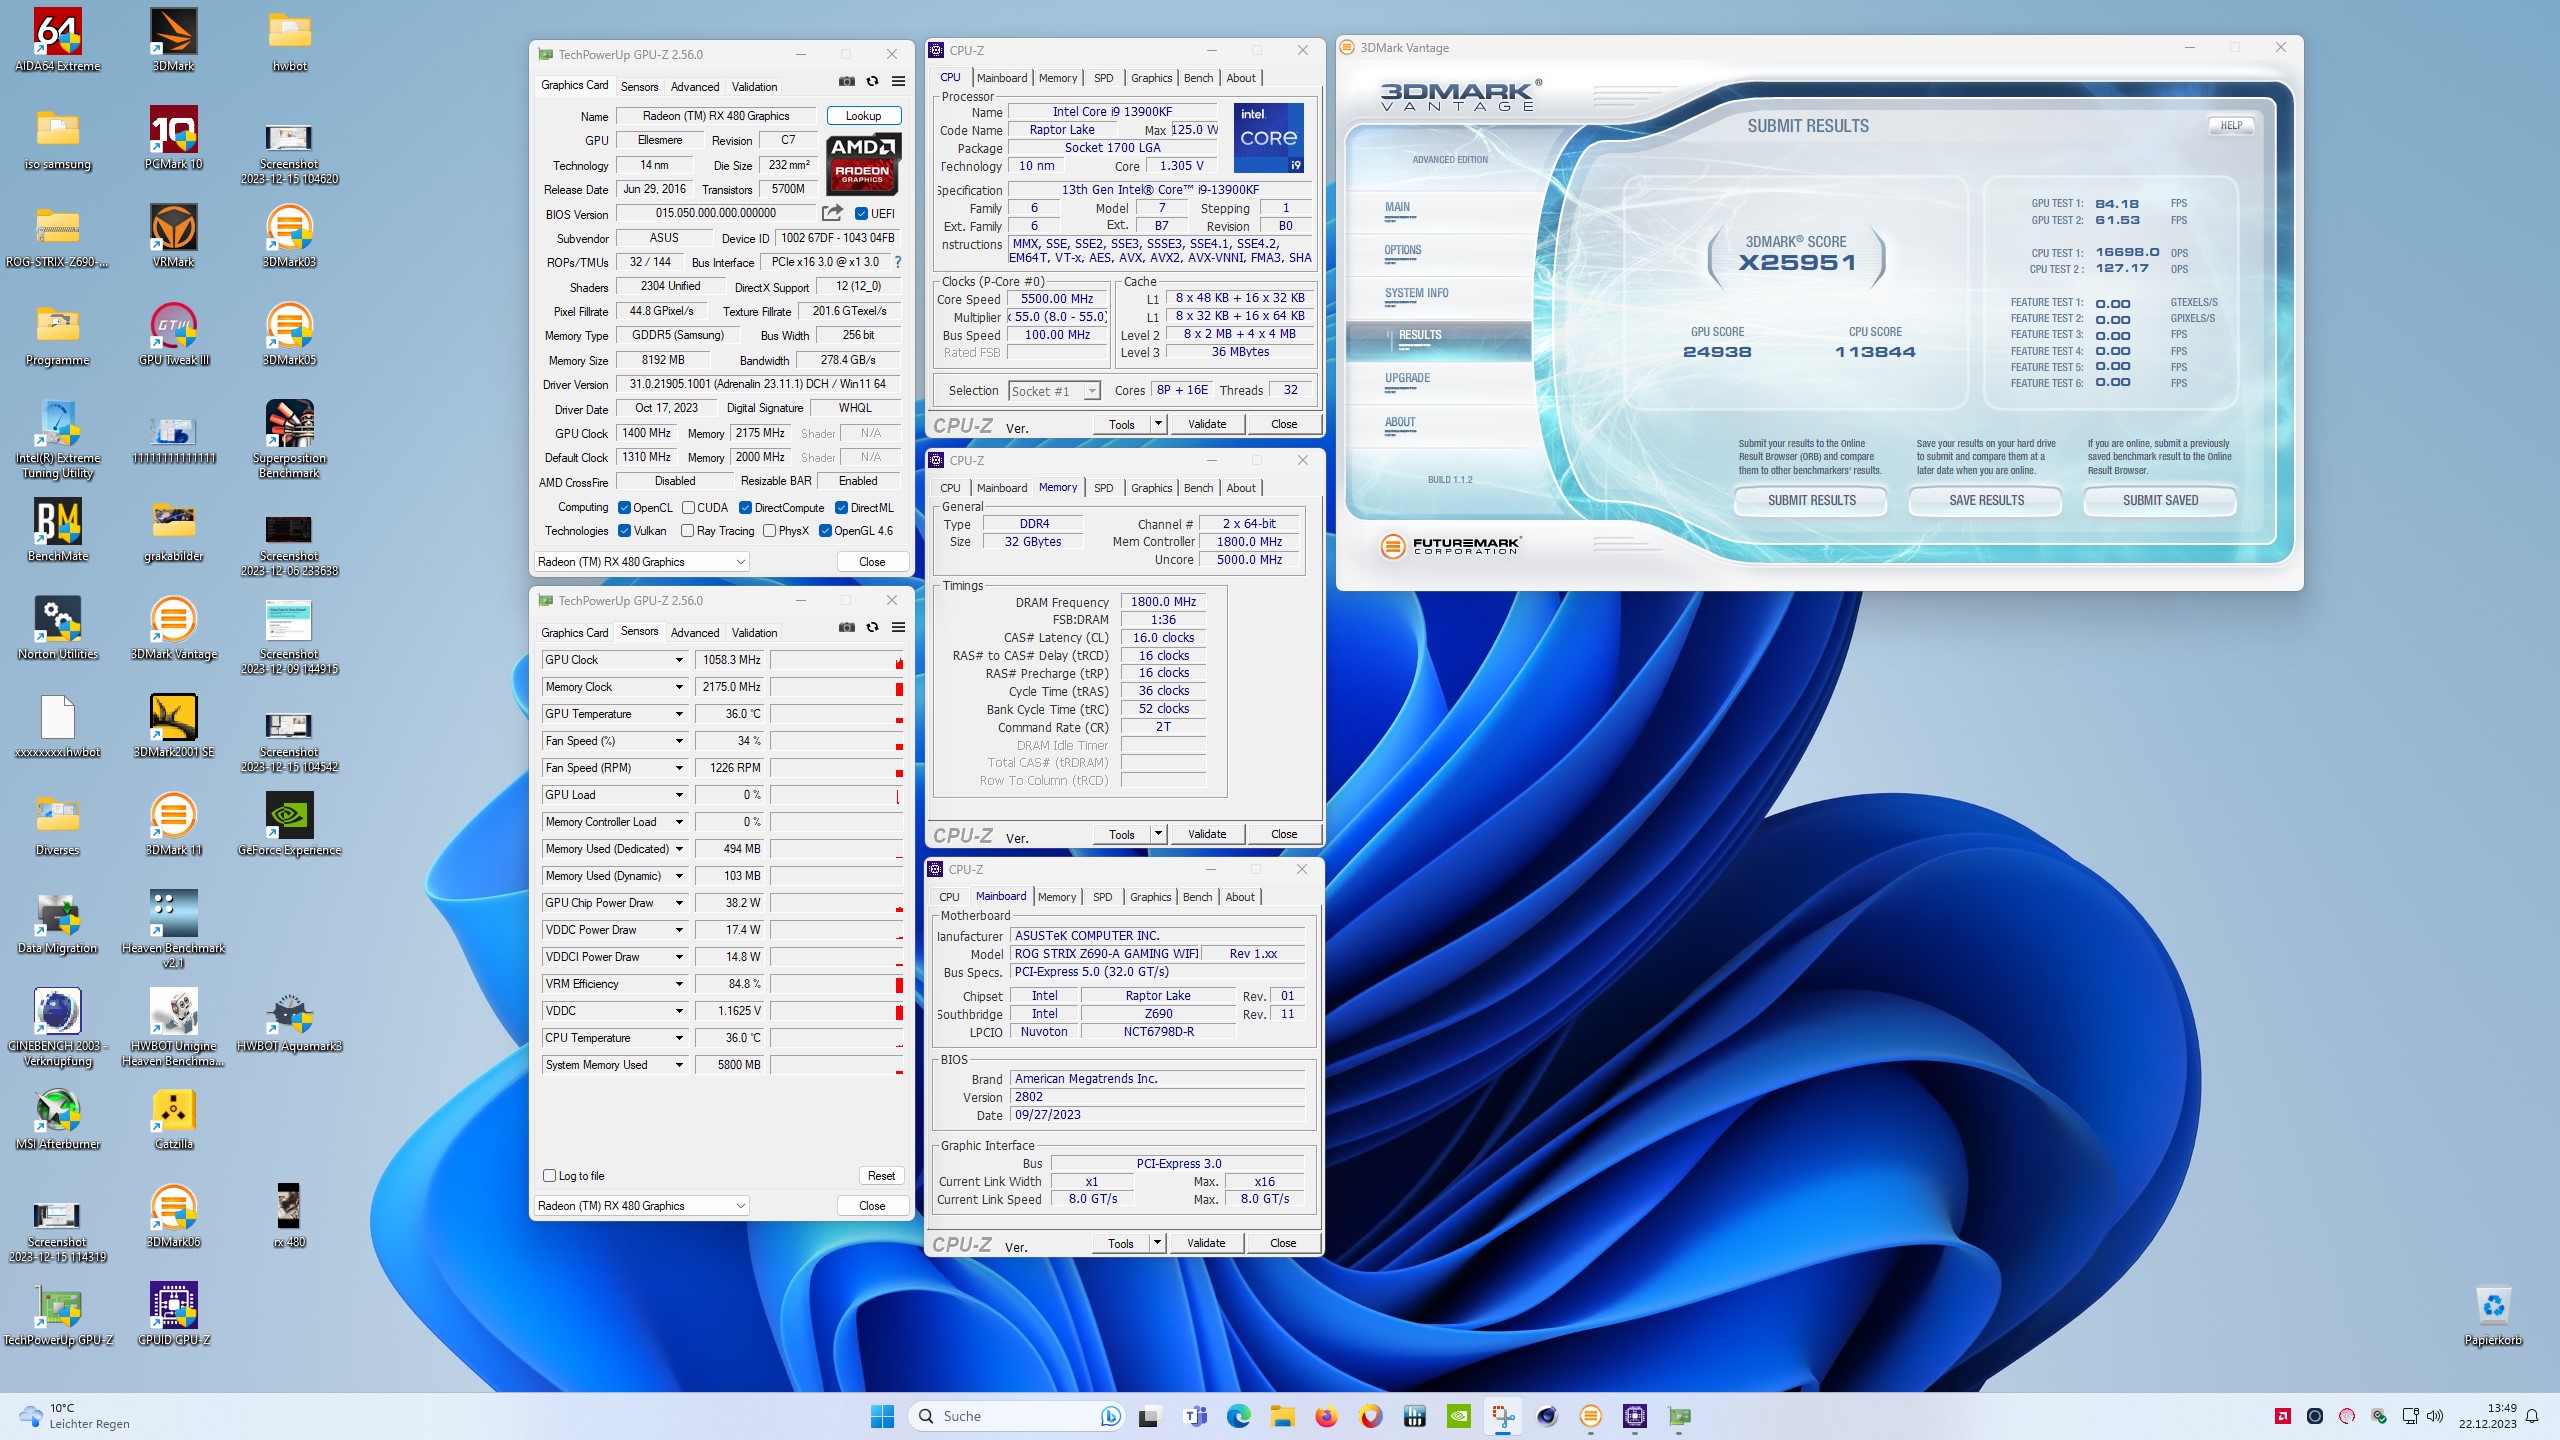Toggle OpenCL computing checkbox

tap(624, 508)
